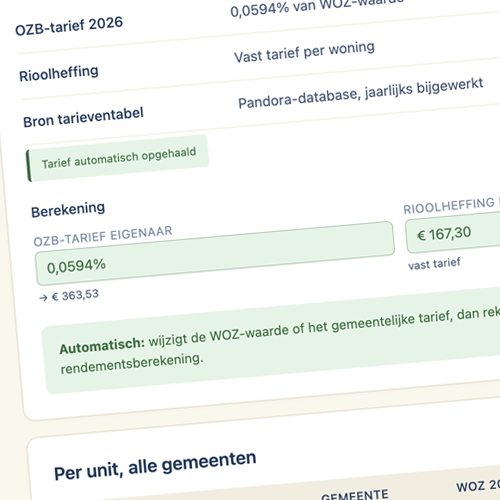Click the 'Bron tarieventabel' row label
The image size is (500, 500).
(83, 117)
